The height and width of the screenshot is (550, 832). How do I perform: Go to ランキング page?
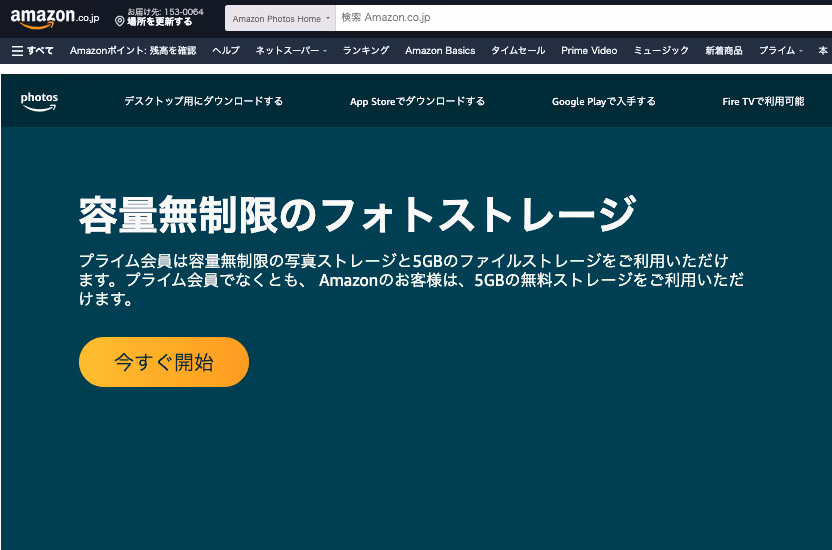(x=366, y=50)
